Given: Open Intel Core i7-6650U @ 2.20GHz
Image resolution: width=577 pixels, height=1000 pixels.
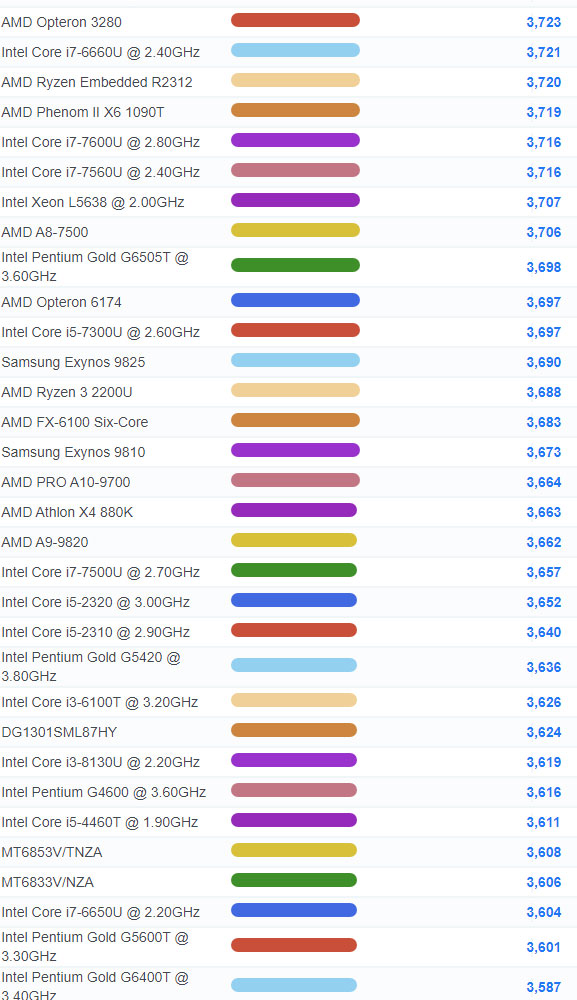Looking at the screenshot, I should pos(101,912).
